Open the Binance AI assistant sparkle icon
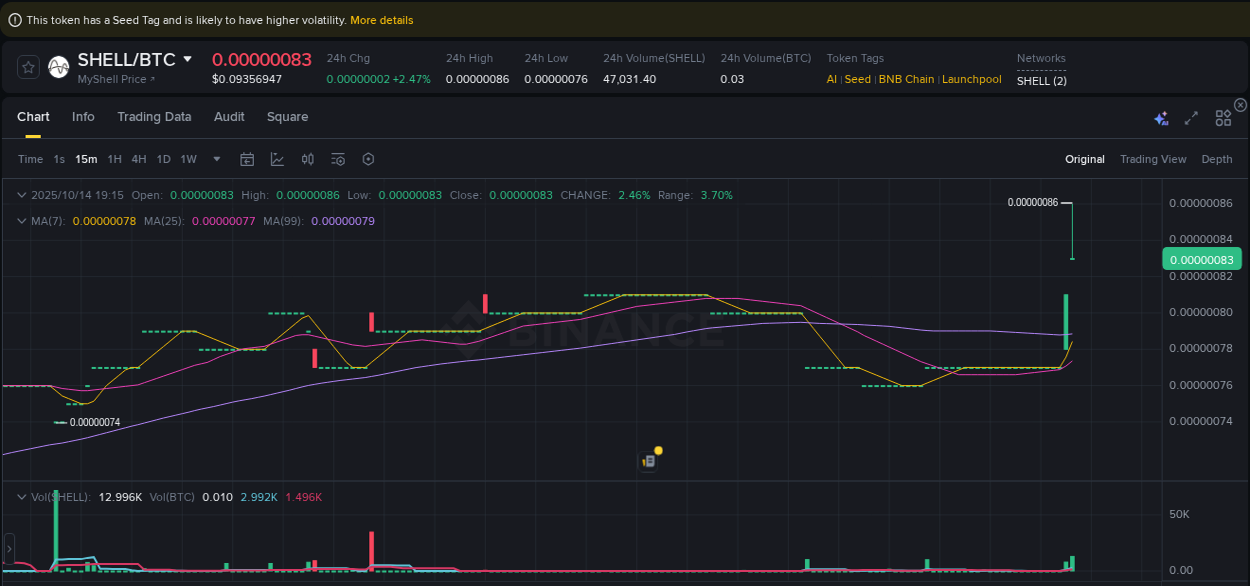1250x586 pixels. click(1161, 117)
